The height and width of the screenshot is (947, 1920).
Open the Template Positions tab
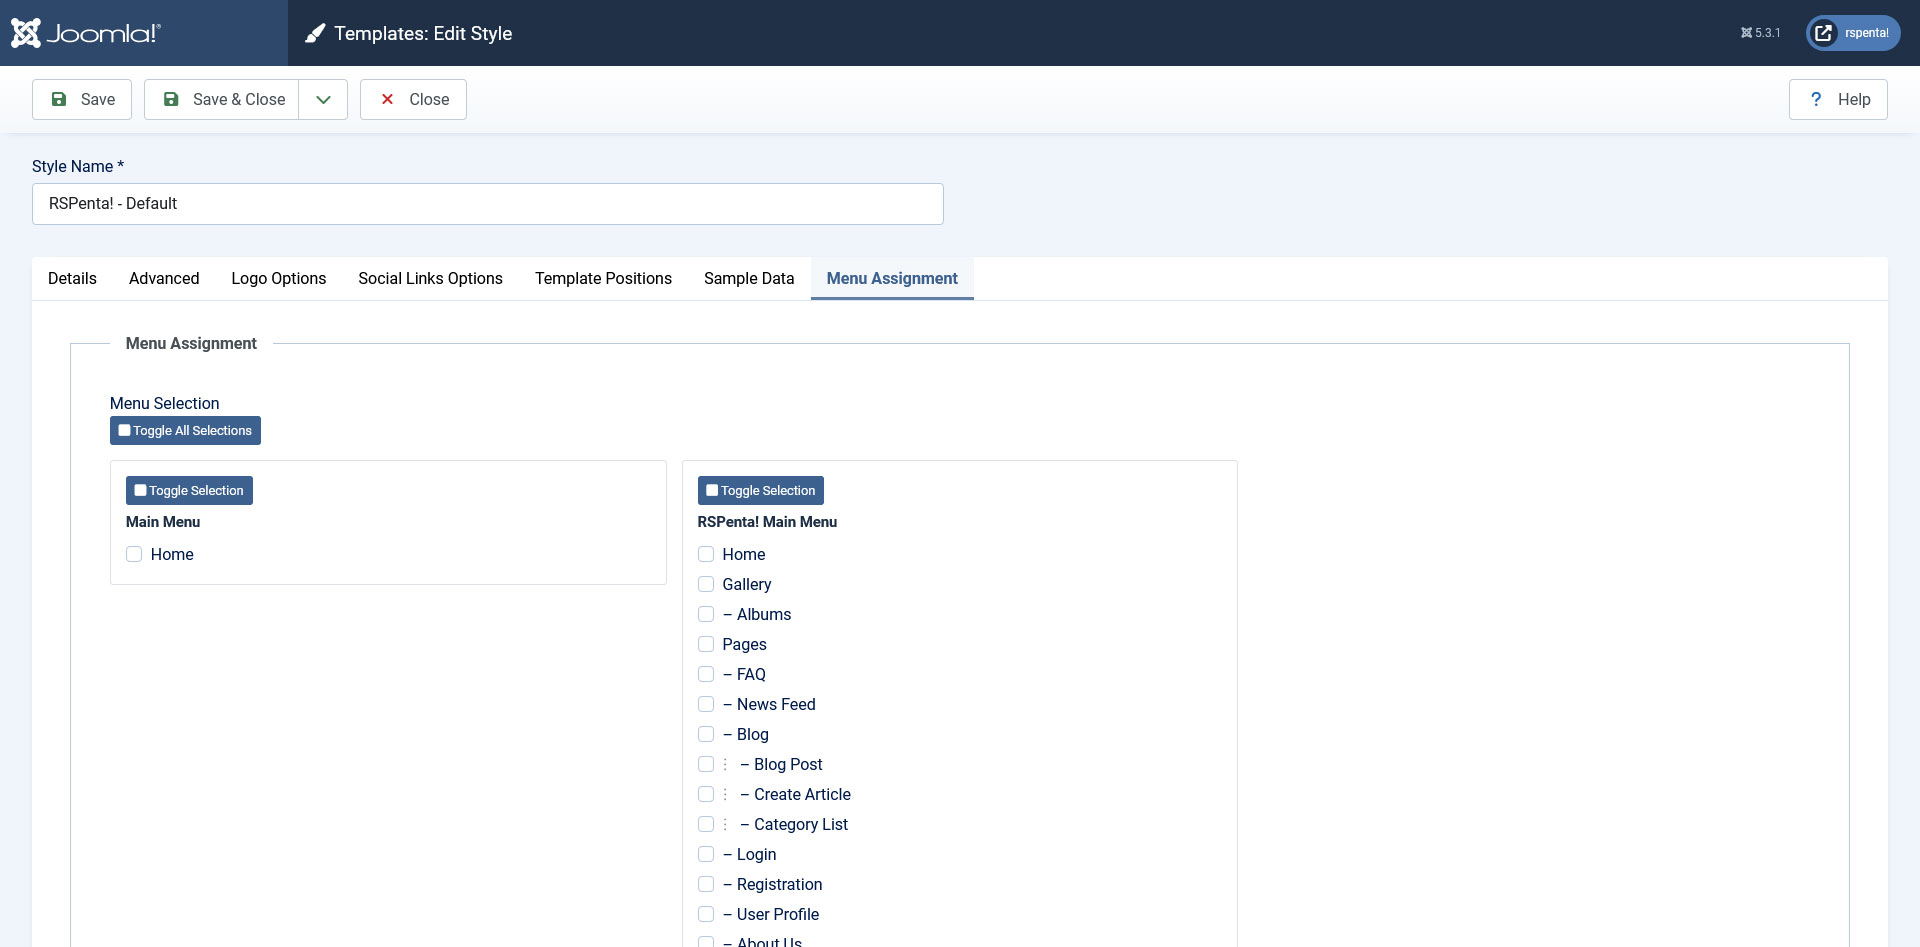click(603, 278)
